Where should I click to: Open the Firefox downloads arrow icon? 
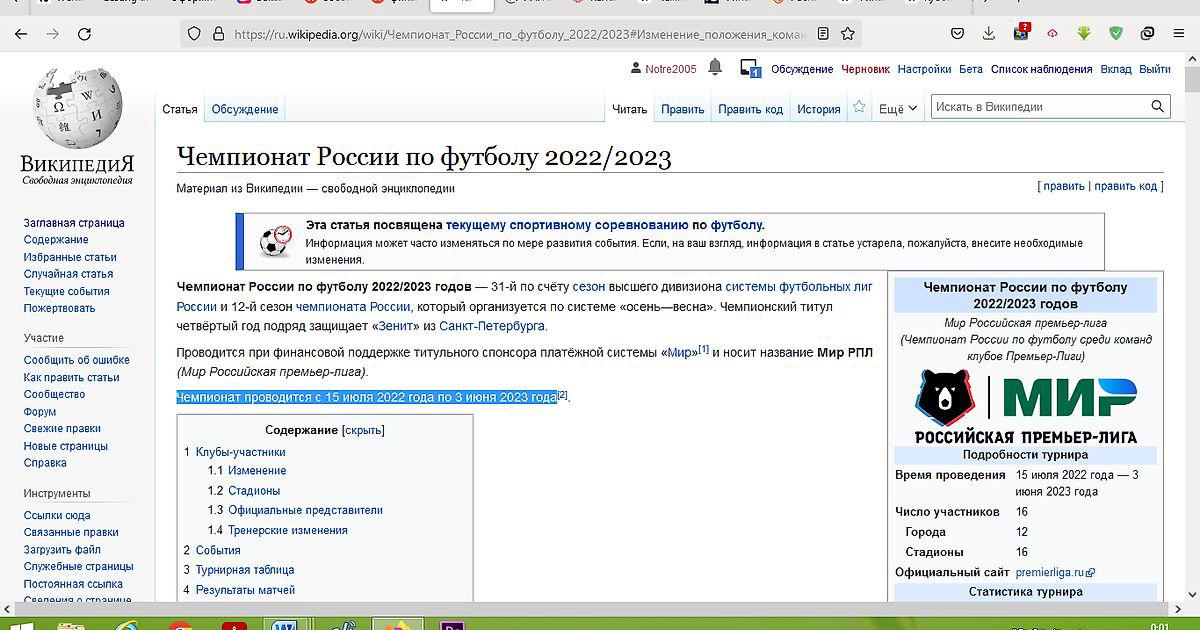pyautogui.click(x=988, y=34)
